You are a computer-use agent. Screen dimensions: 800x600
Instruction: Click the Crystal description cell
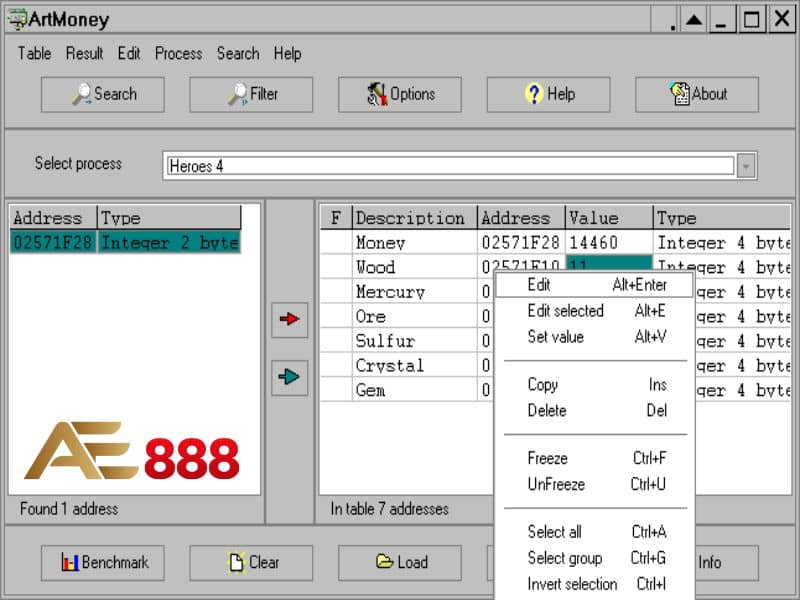(x=414, y=365)
